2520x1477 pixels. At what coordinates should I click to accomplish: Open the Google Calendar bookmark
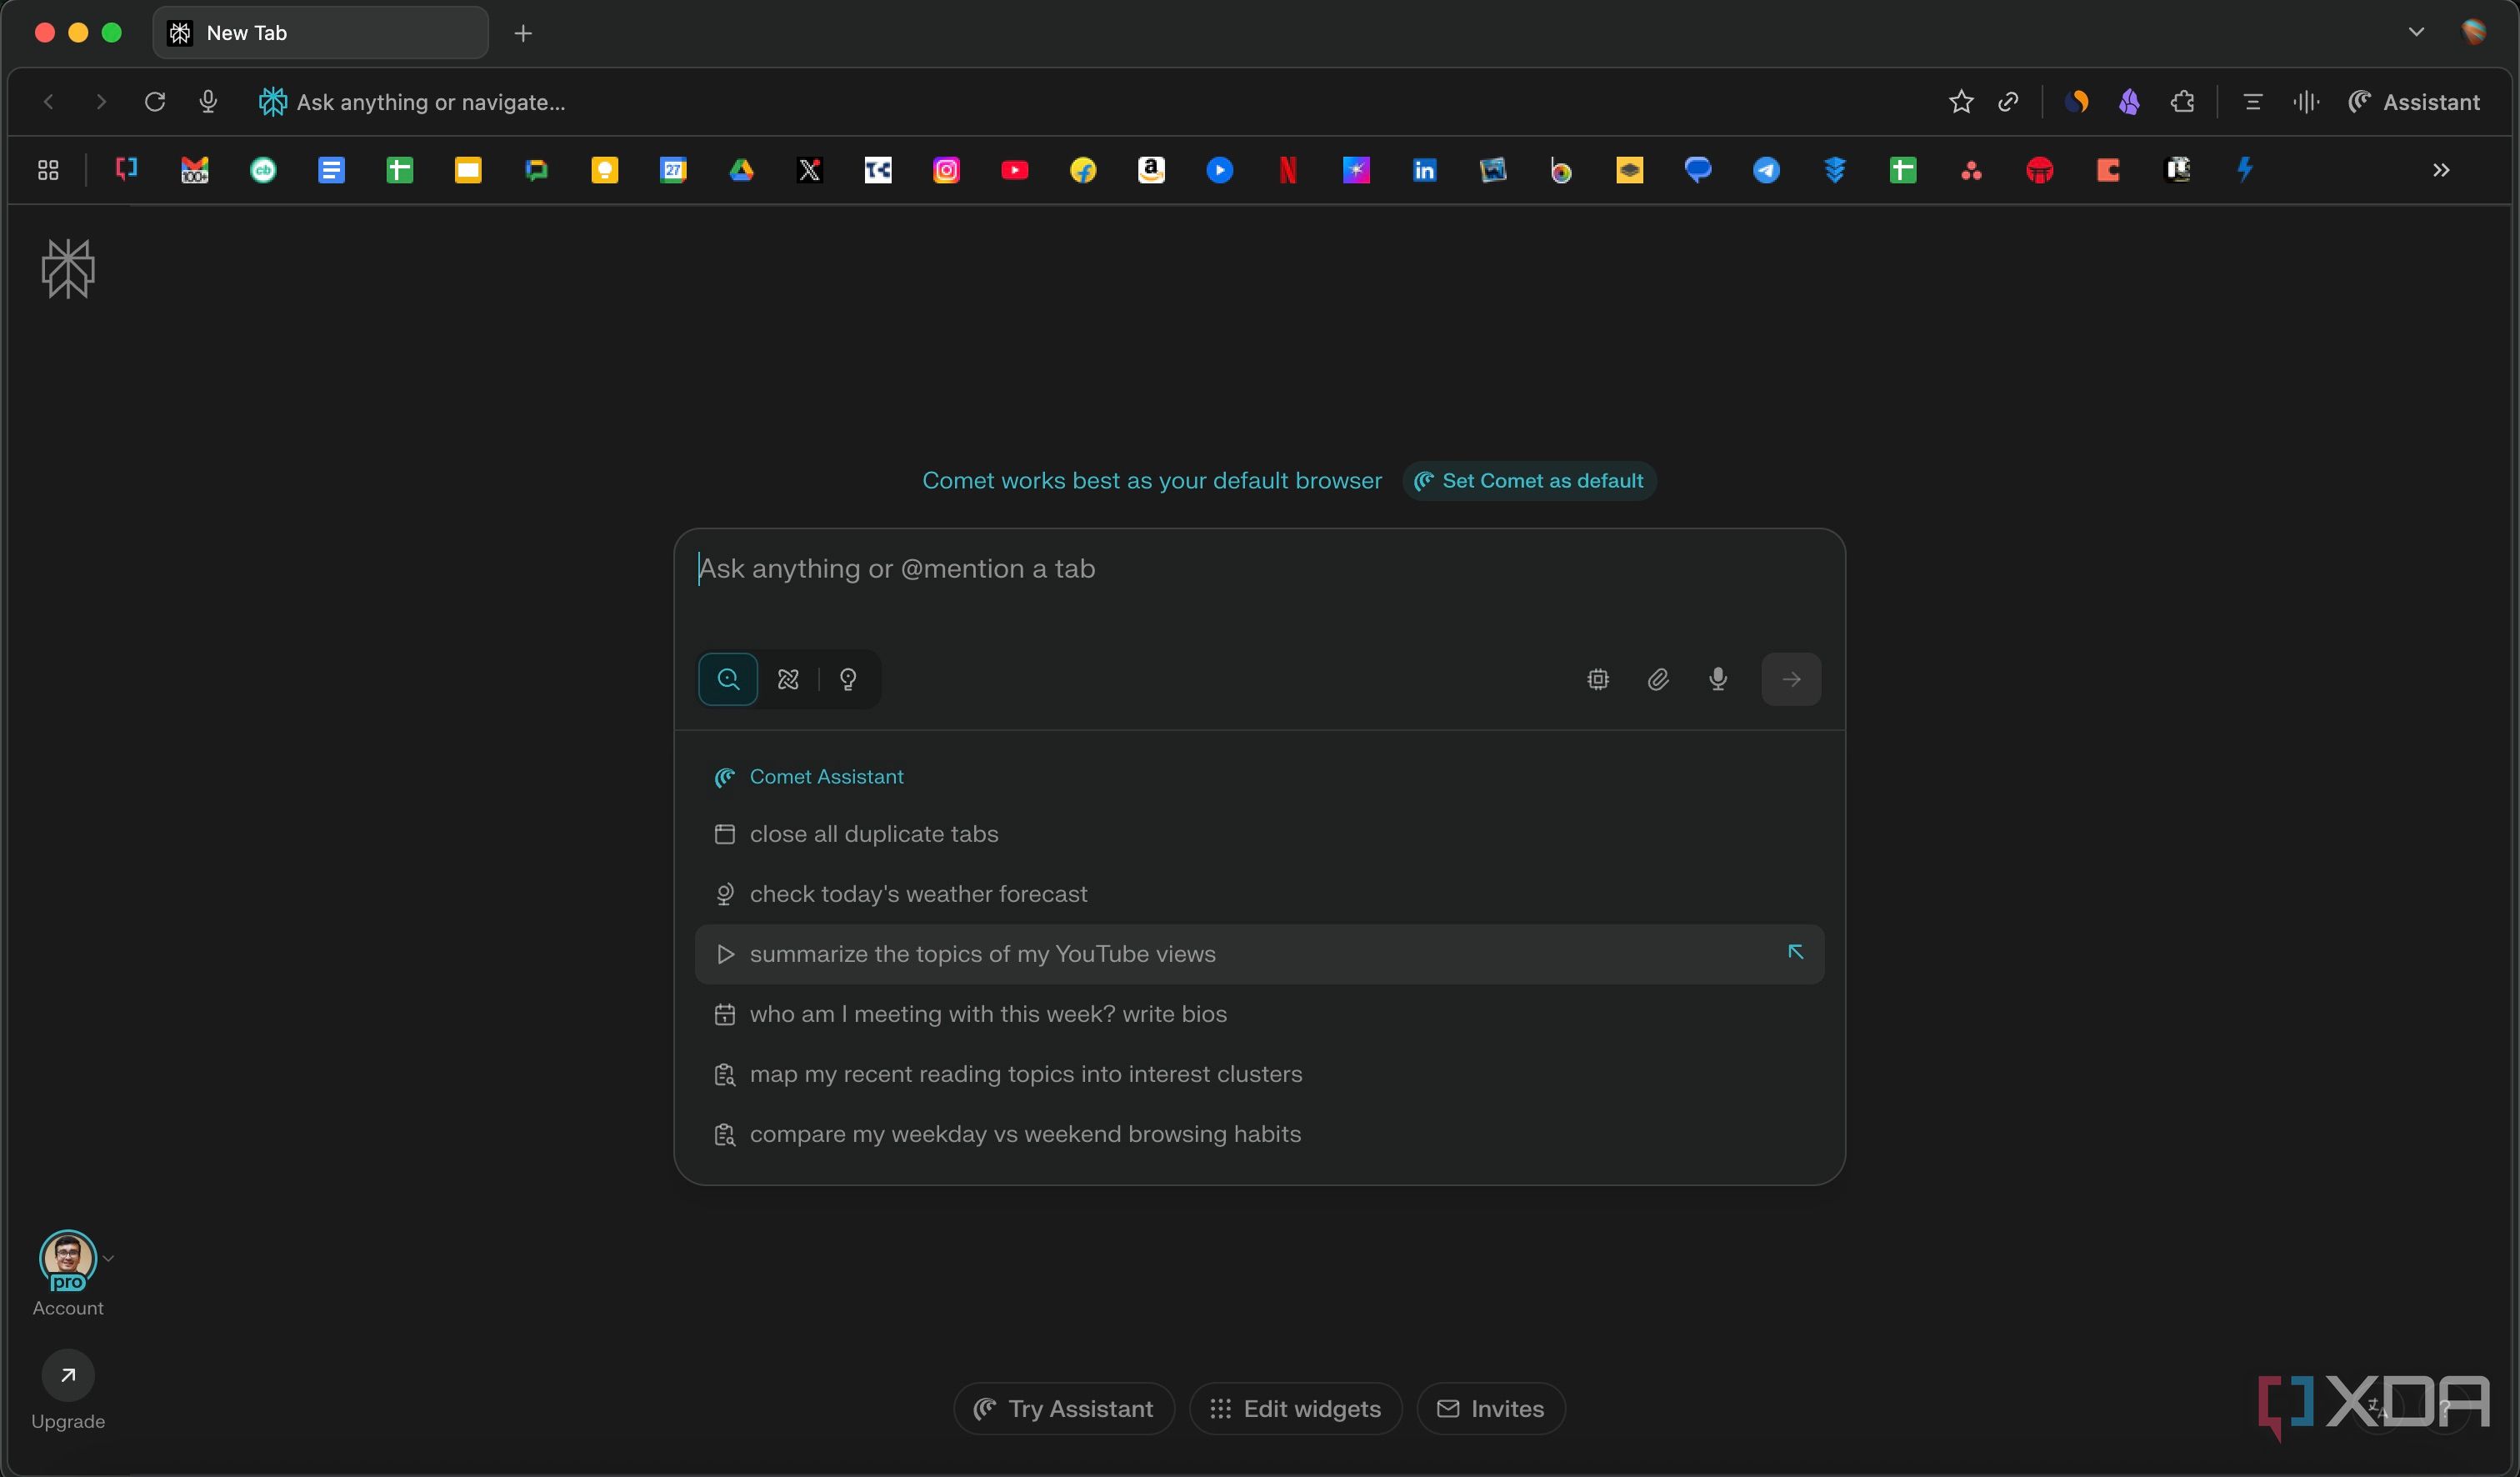pyautogui.click(x=673, y=170)
